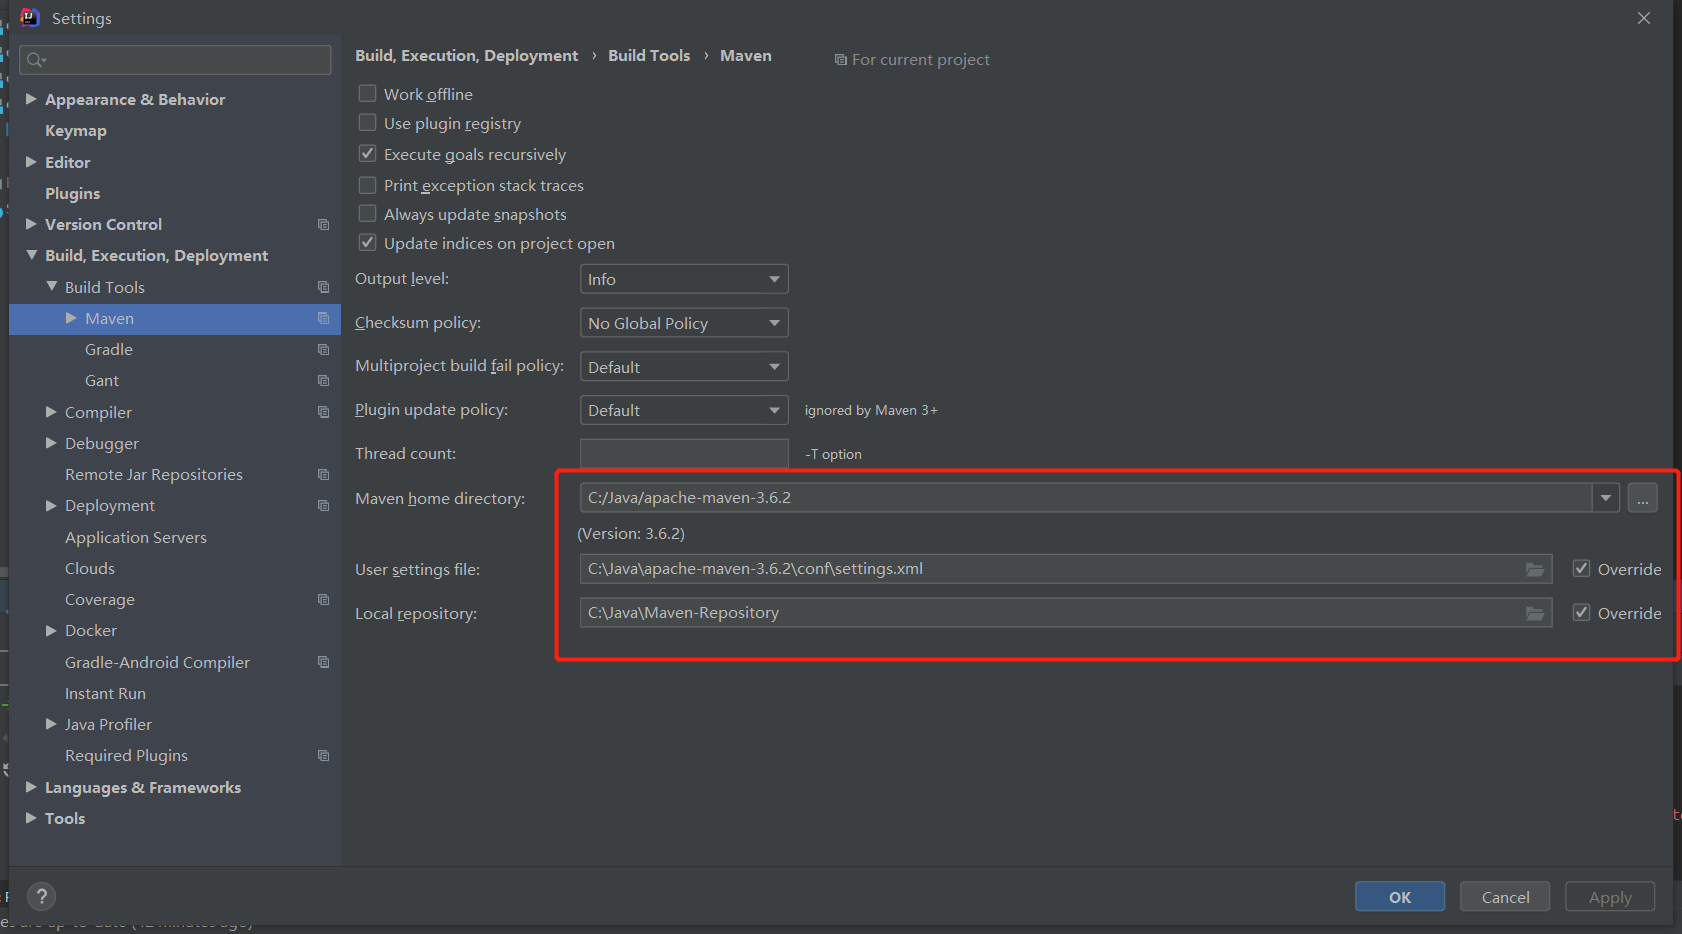Click the project-level icon beside Deployment
Image resolution: width=1682 pixels, height=934 pixels.
(323, 505)
